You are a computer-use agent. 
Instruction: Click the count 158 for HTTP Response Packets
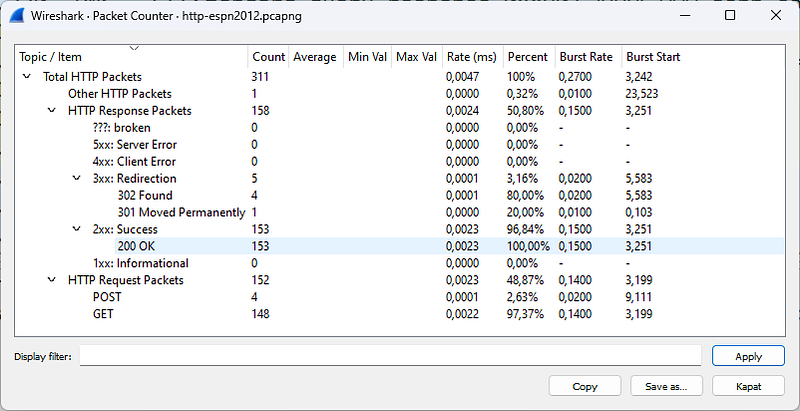pos(260,111)
